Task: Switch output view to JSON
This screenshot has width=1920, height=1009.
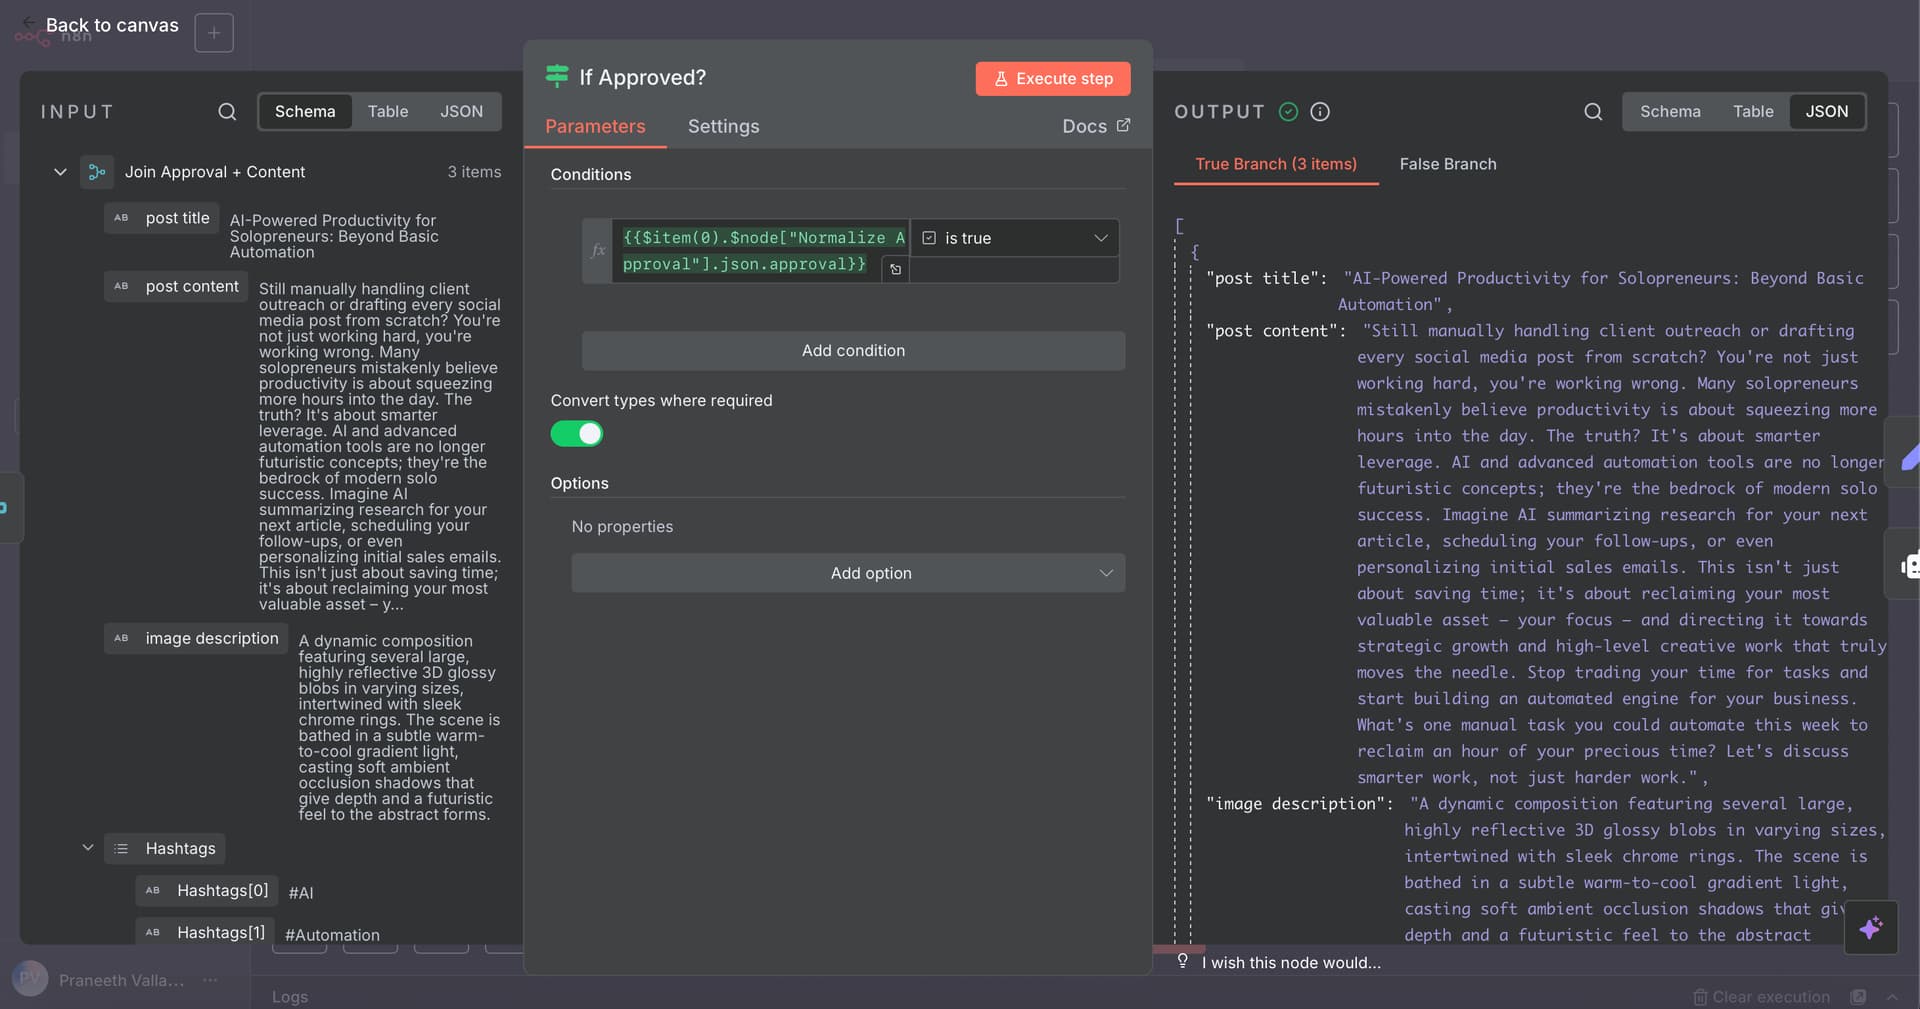Action: point(1826,112)
